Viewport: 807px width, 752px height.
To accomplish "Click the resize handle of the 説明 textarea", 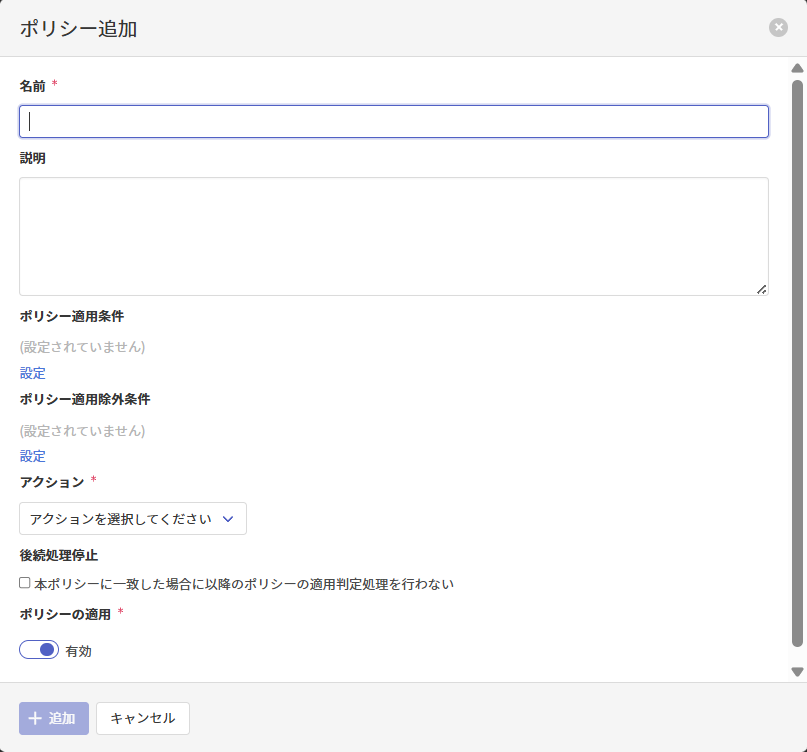I will (761, 289).
